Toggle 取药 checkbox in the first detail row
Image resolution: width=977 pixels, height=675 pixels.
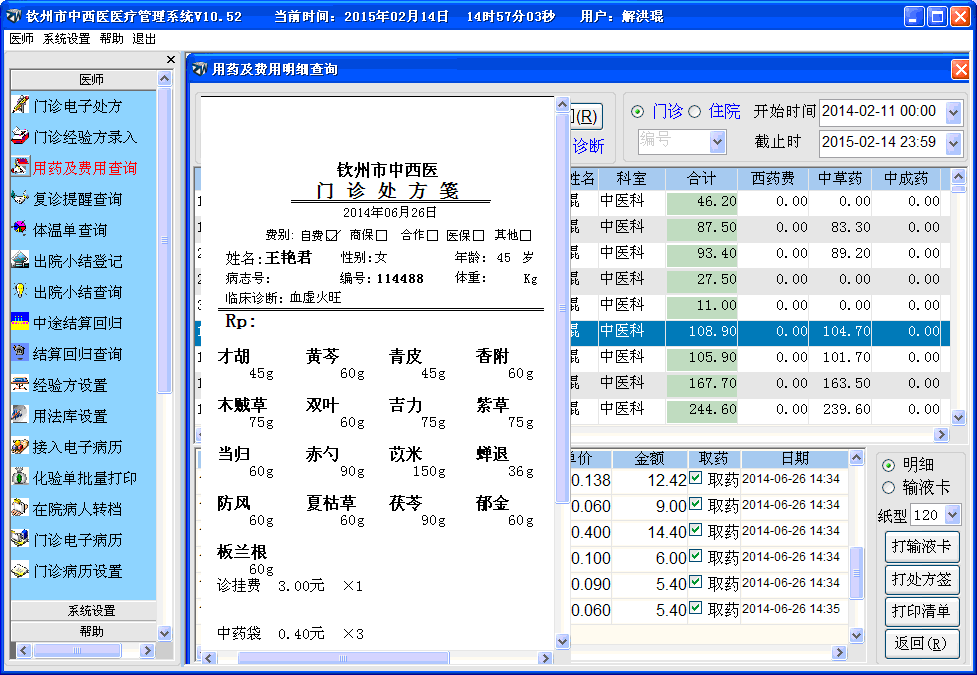coord(696,479)
